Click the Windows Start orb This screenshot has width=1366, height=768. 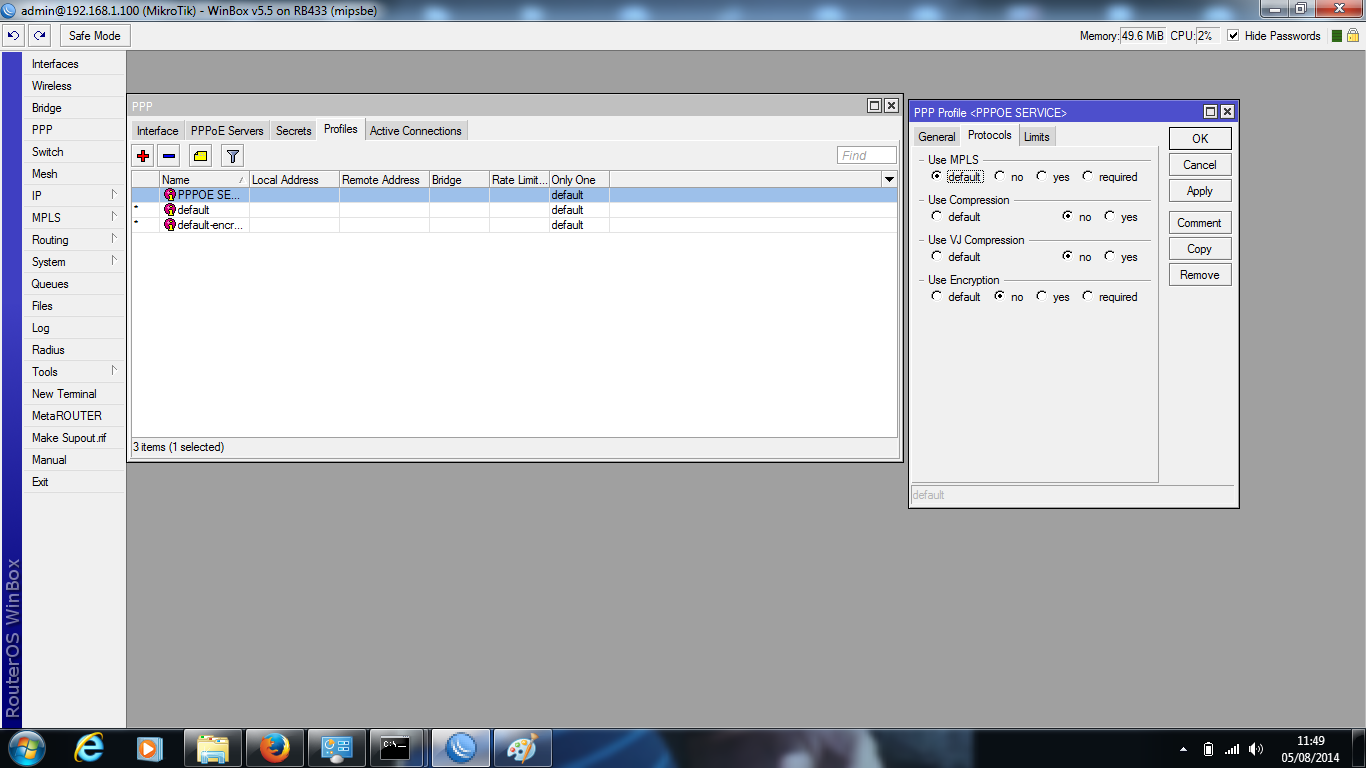click(x=27, y=747)
